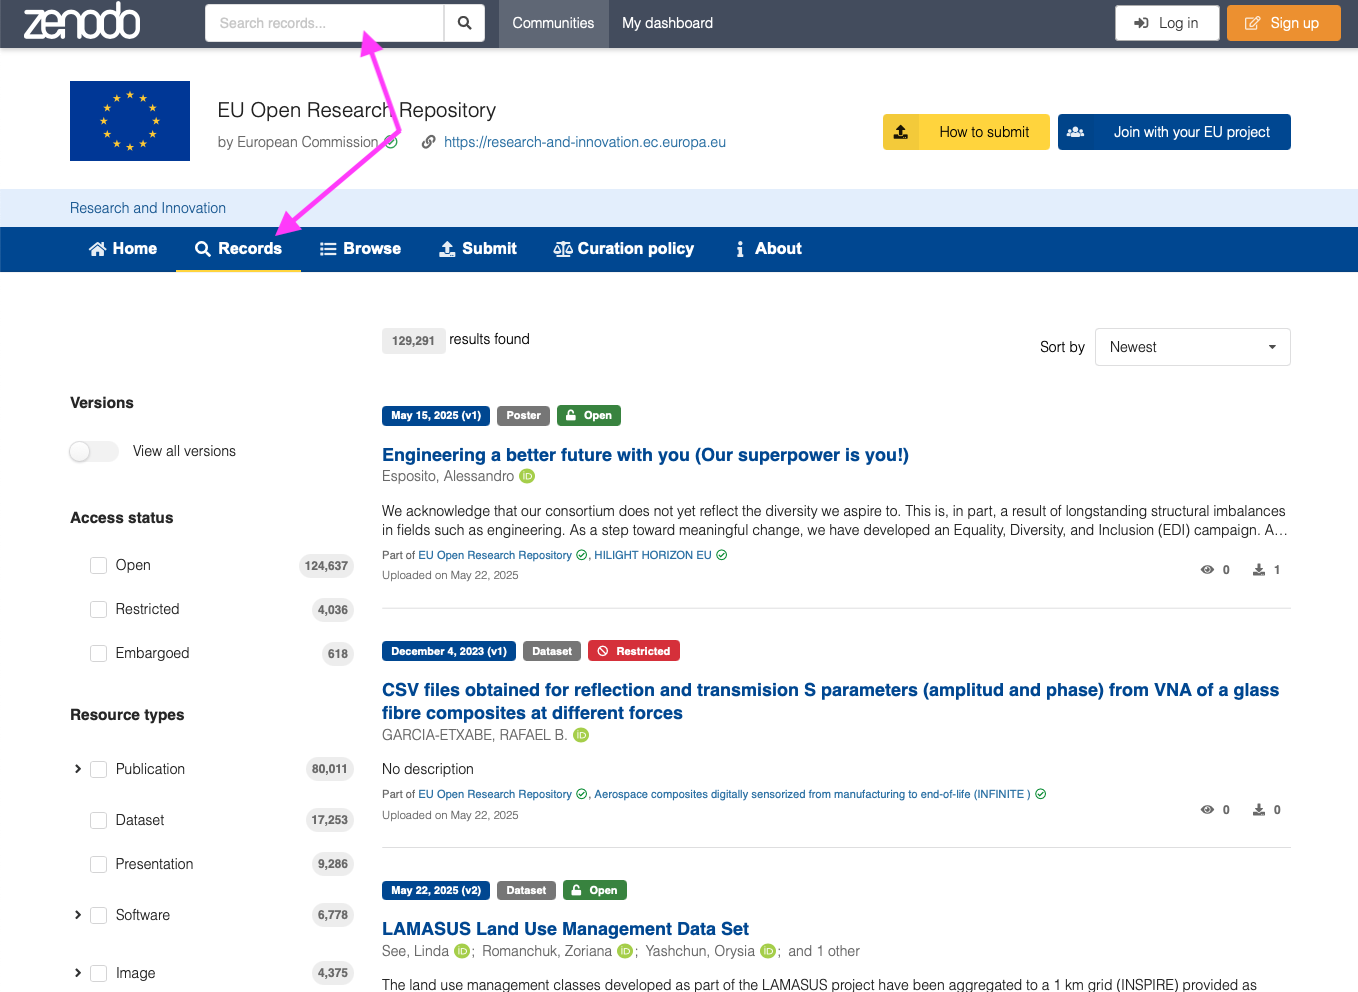1358x992 pixels.
Task: Click the ORCID icon next to See, Linda
Action: click(462, 951)
